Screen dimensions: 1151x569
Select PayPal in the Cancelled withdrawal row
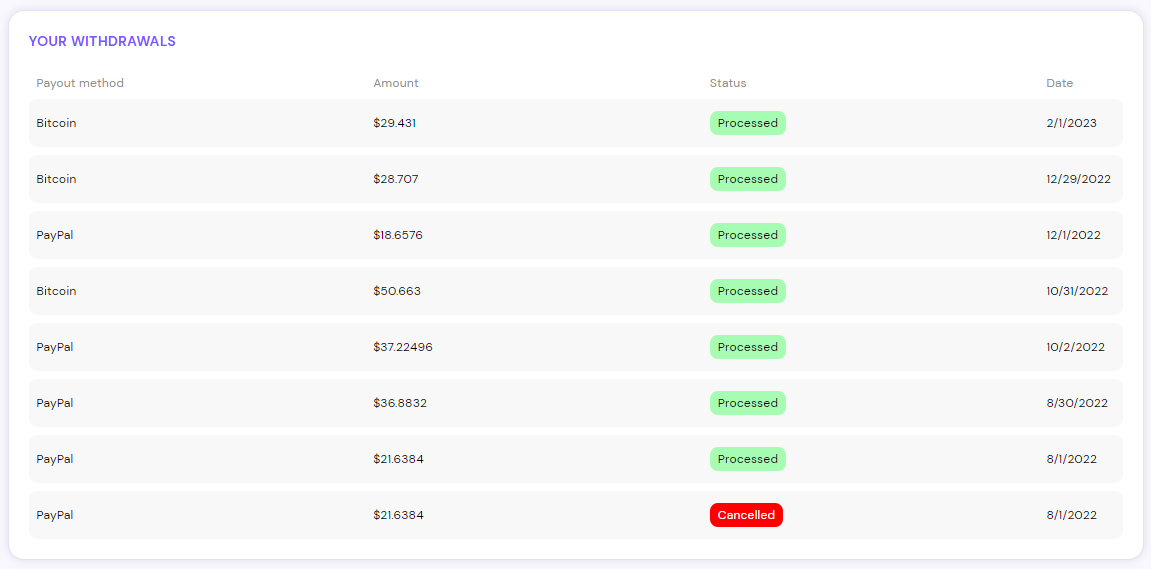(55, 515)
